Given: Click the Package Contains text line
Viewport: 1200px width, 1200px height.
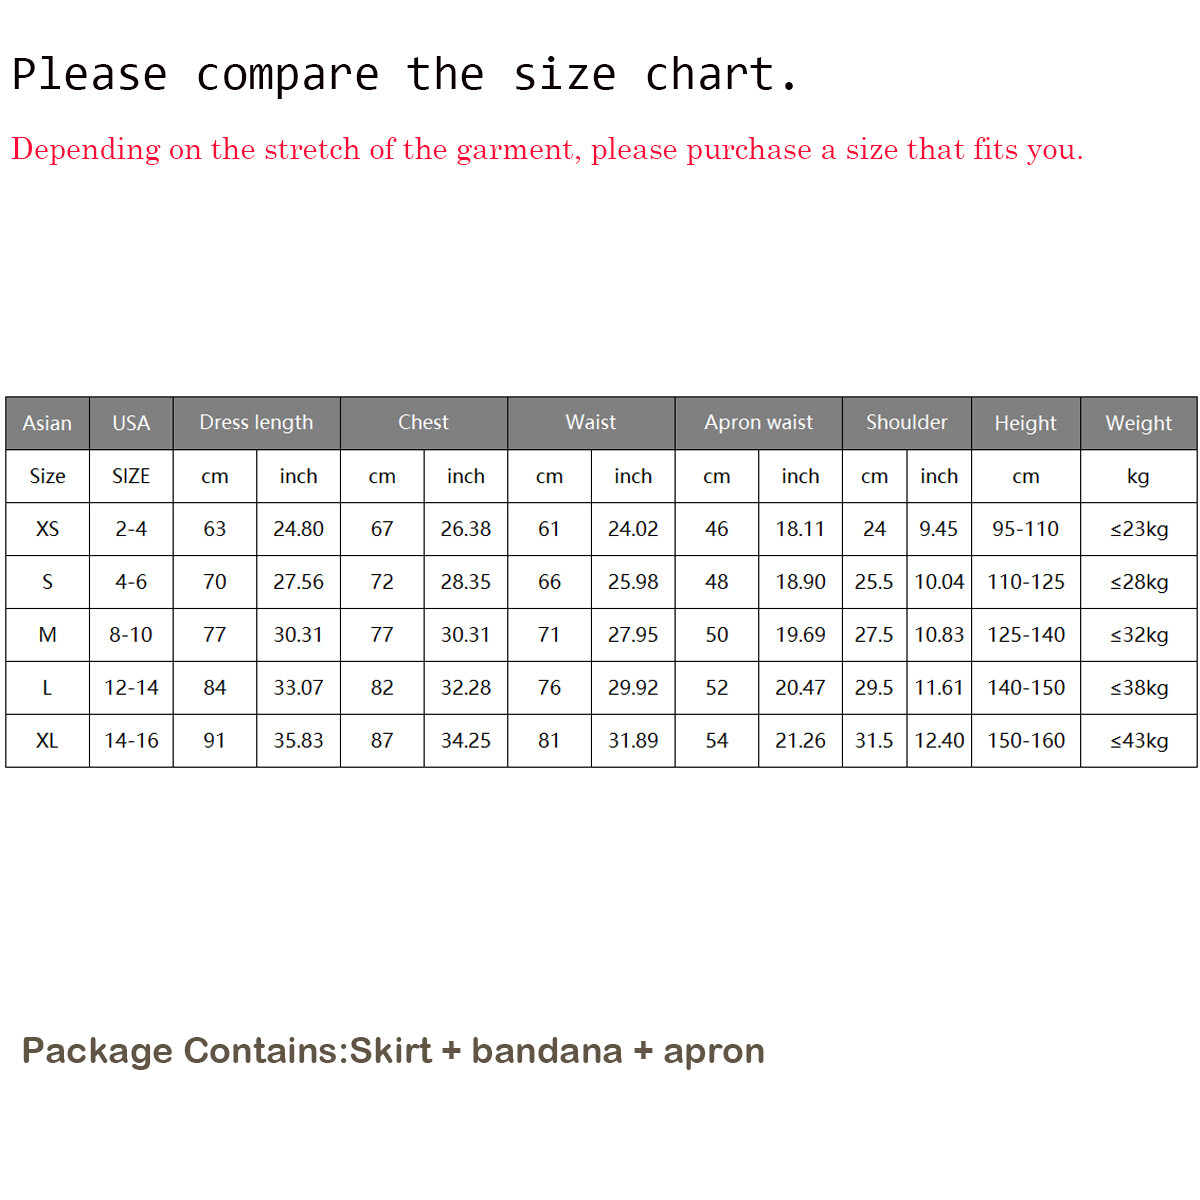Looking at the screenshot, I should [393, 1051].
